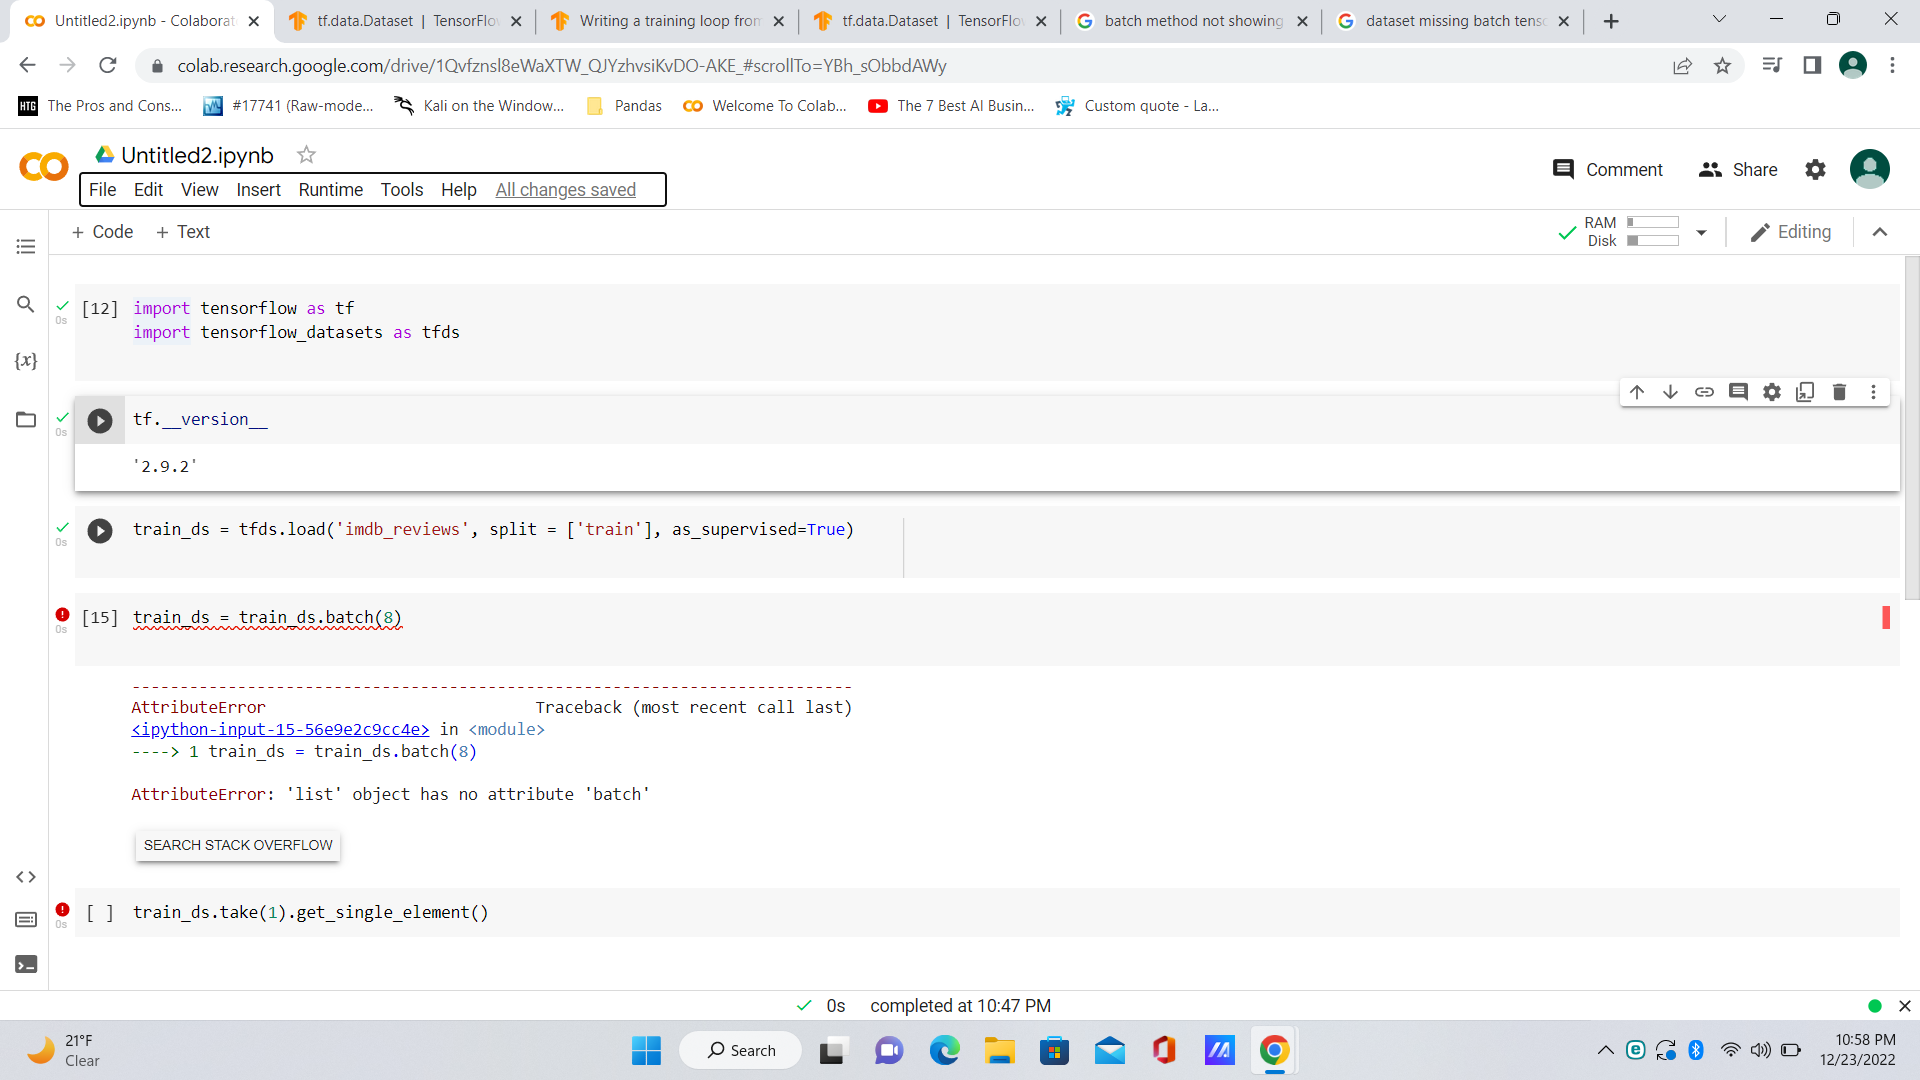This screenshot has width=1920, height=1080.
Task: Open the table of contents sidebar icon
Action: coord(26,246)
